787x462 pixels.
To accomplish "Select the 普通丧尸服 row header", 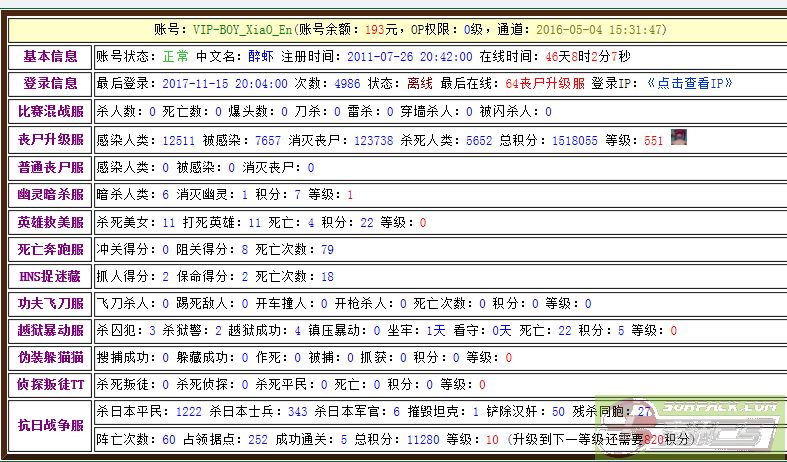I will point(50,168).
